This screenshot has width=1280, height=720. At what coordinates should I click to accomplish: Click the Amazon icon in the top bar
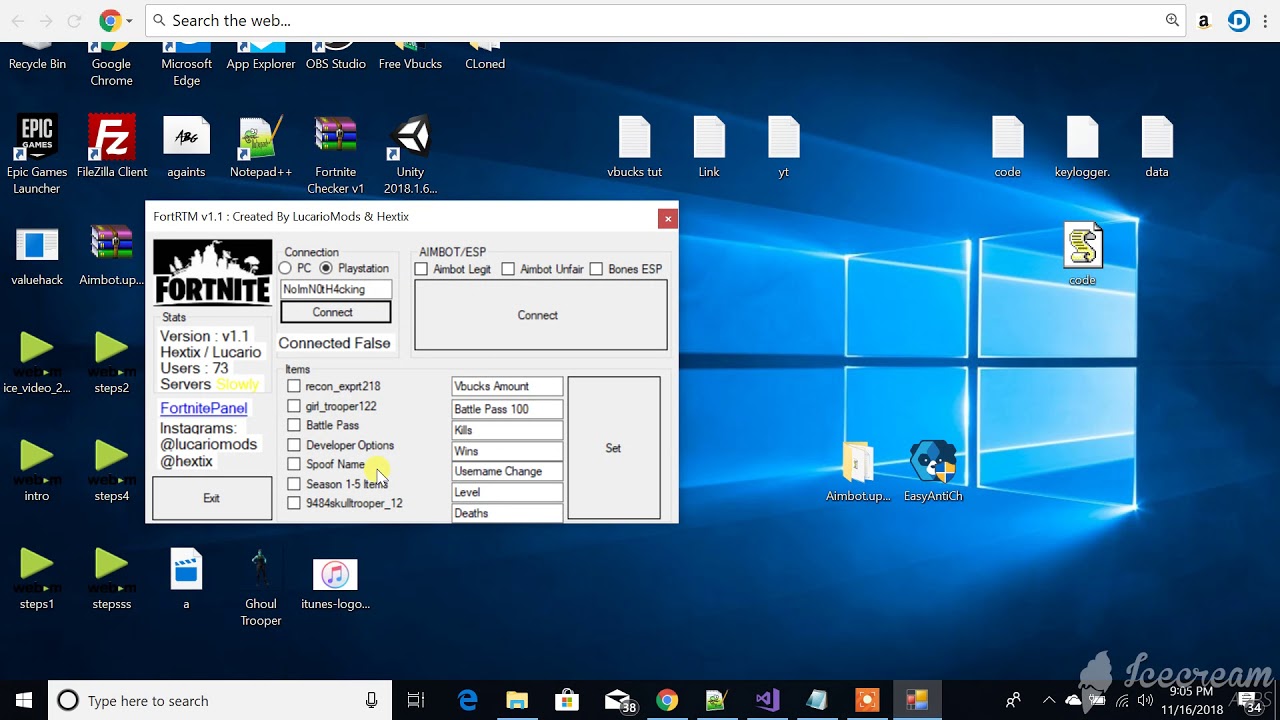pyautogui.click(x=1204, y=21)
